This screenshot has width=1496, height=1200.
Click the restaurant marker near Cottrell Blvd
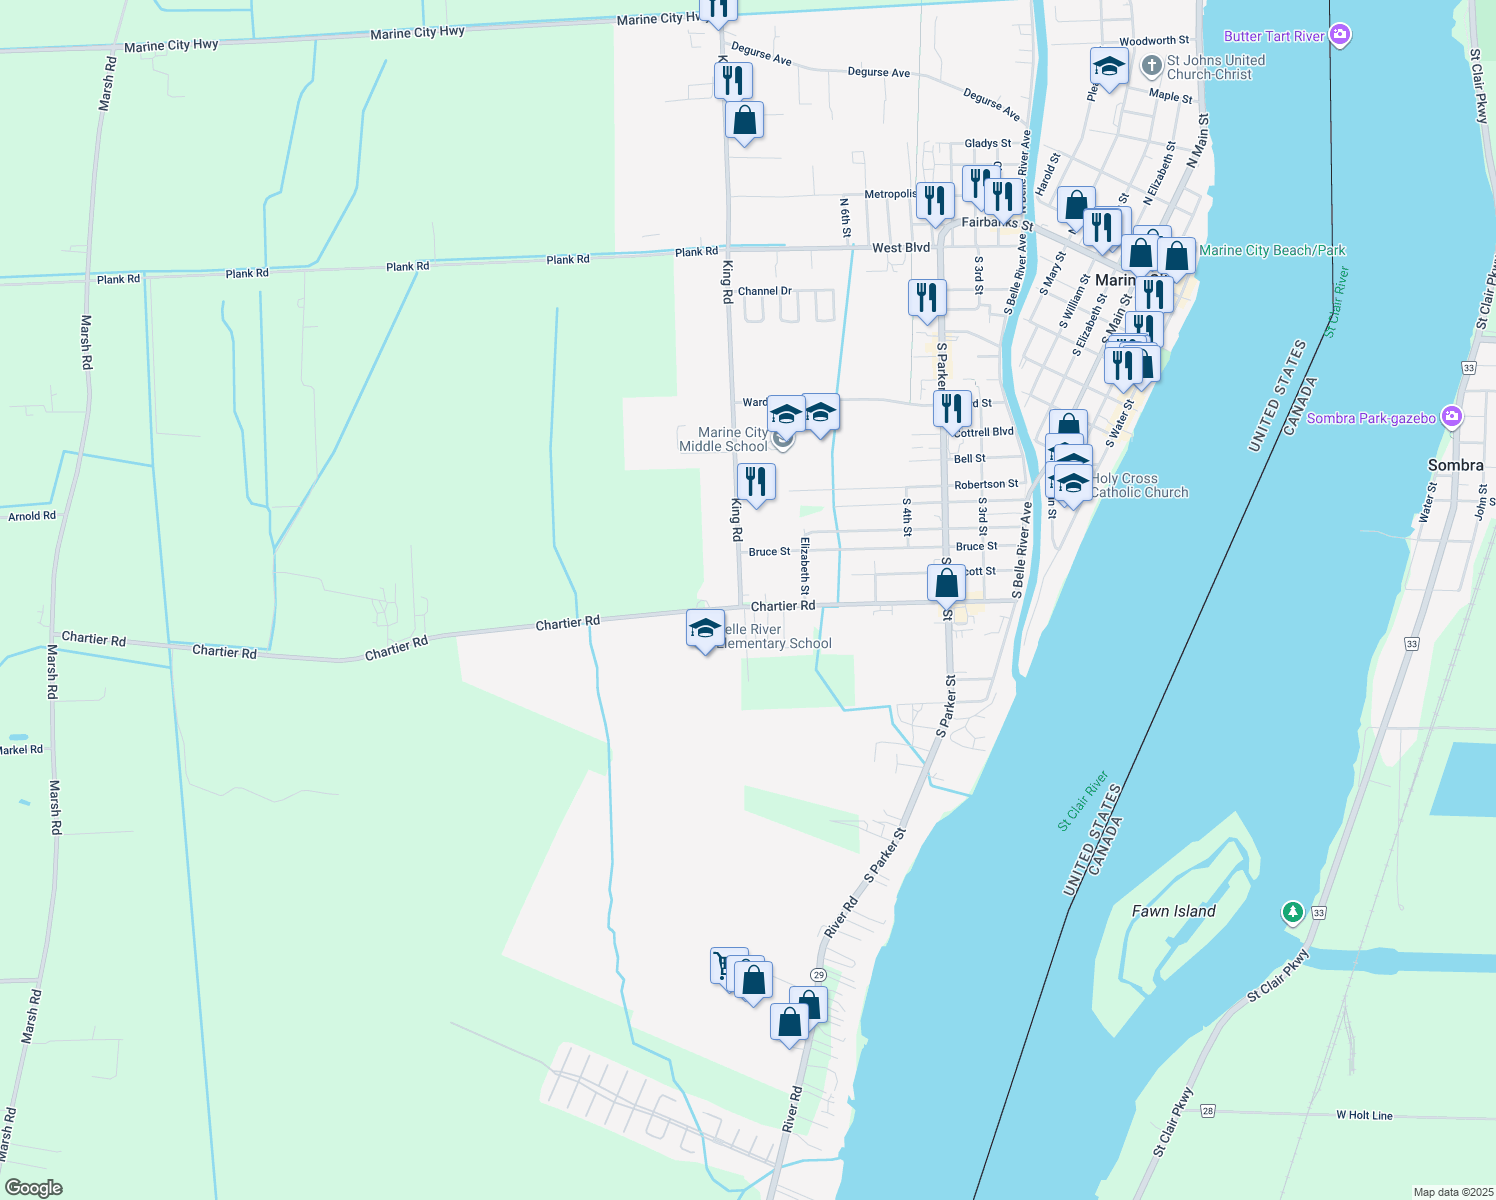(x=952, y=408)
